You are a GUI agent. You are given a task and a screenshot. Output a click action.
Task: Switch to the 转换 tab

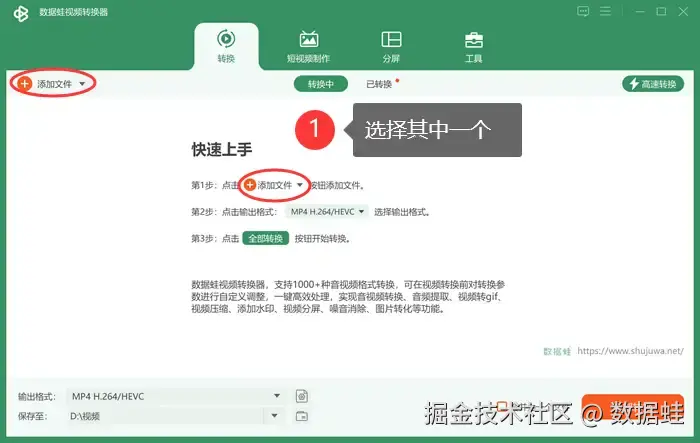tap(226, 46)
